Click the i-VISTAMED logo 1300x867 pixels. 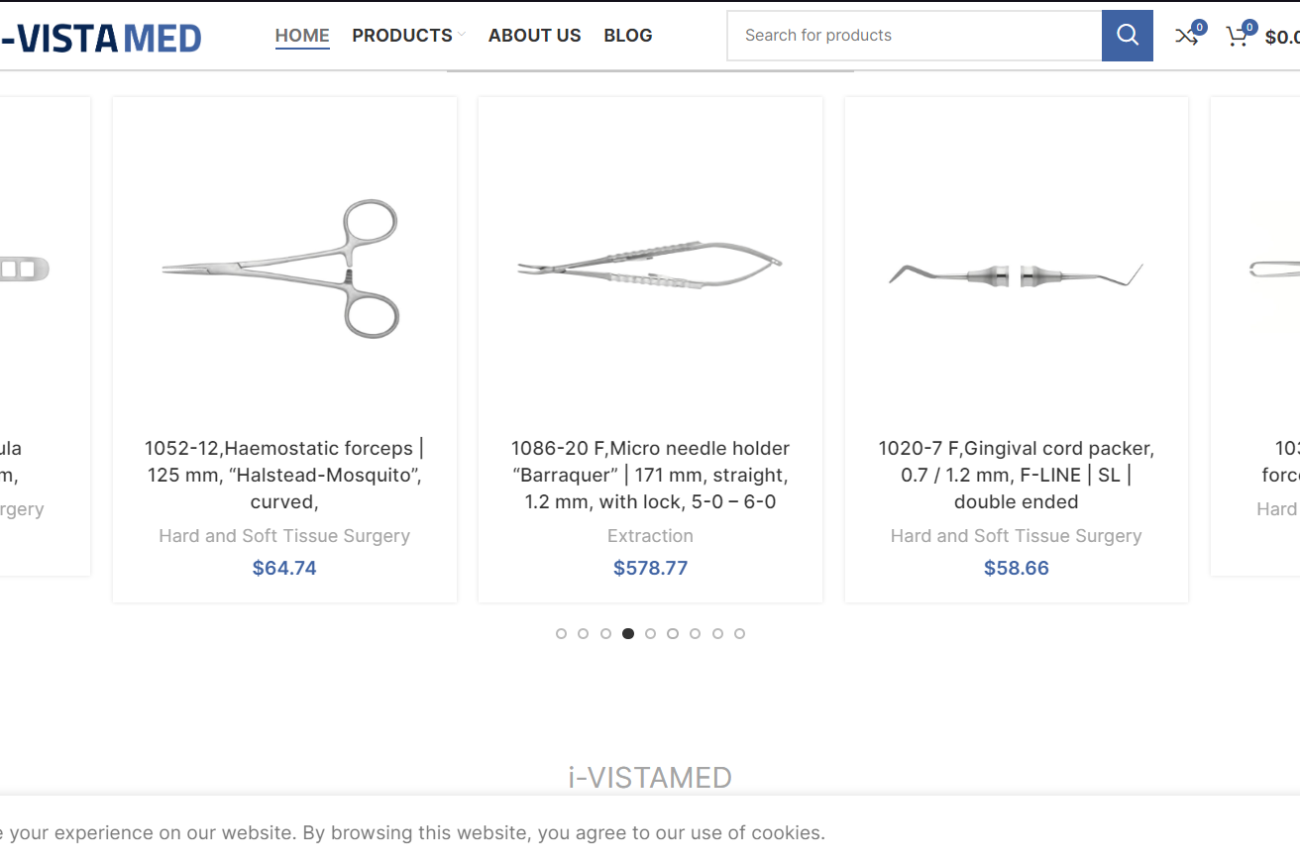click(100, 38)
